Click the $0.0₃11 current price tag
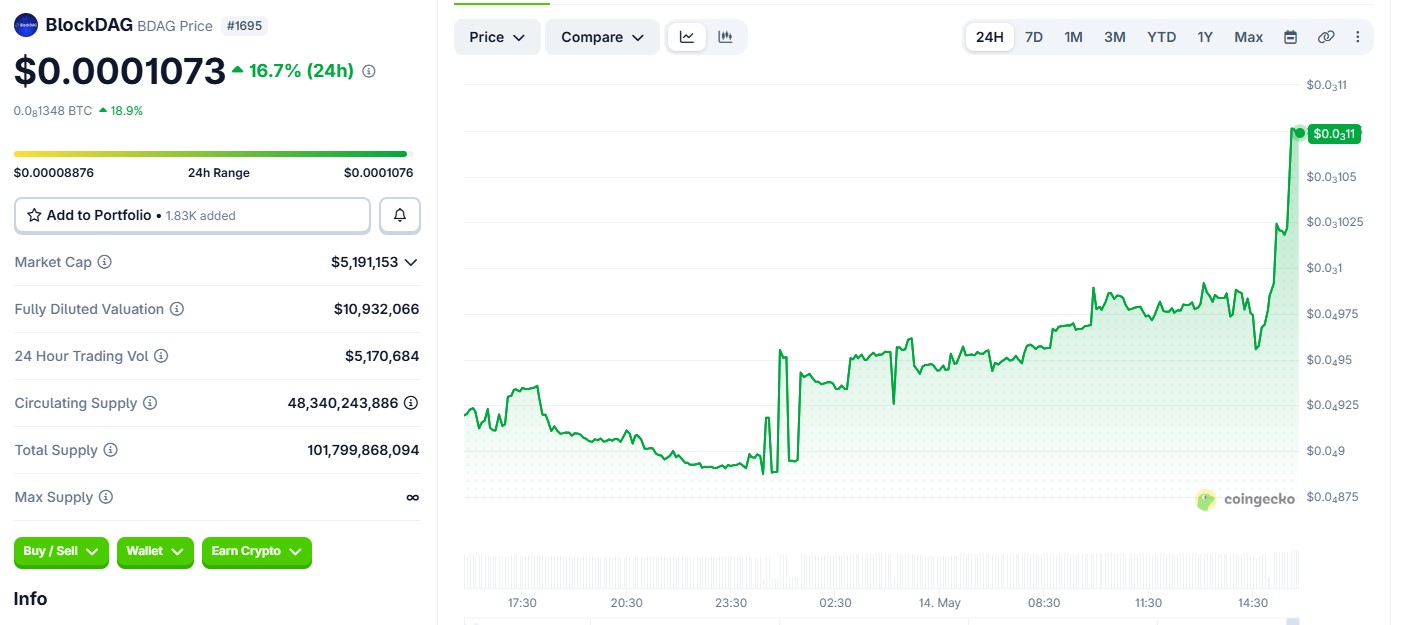This screenshot has height=625, width=1405. tap(1334, 133)
